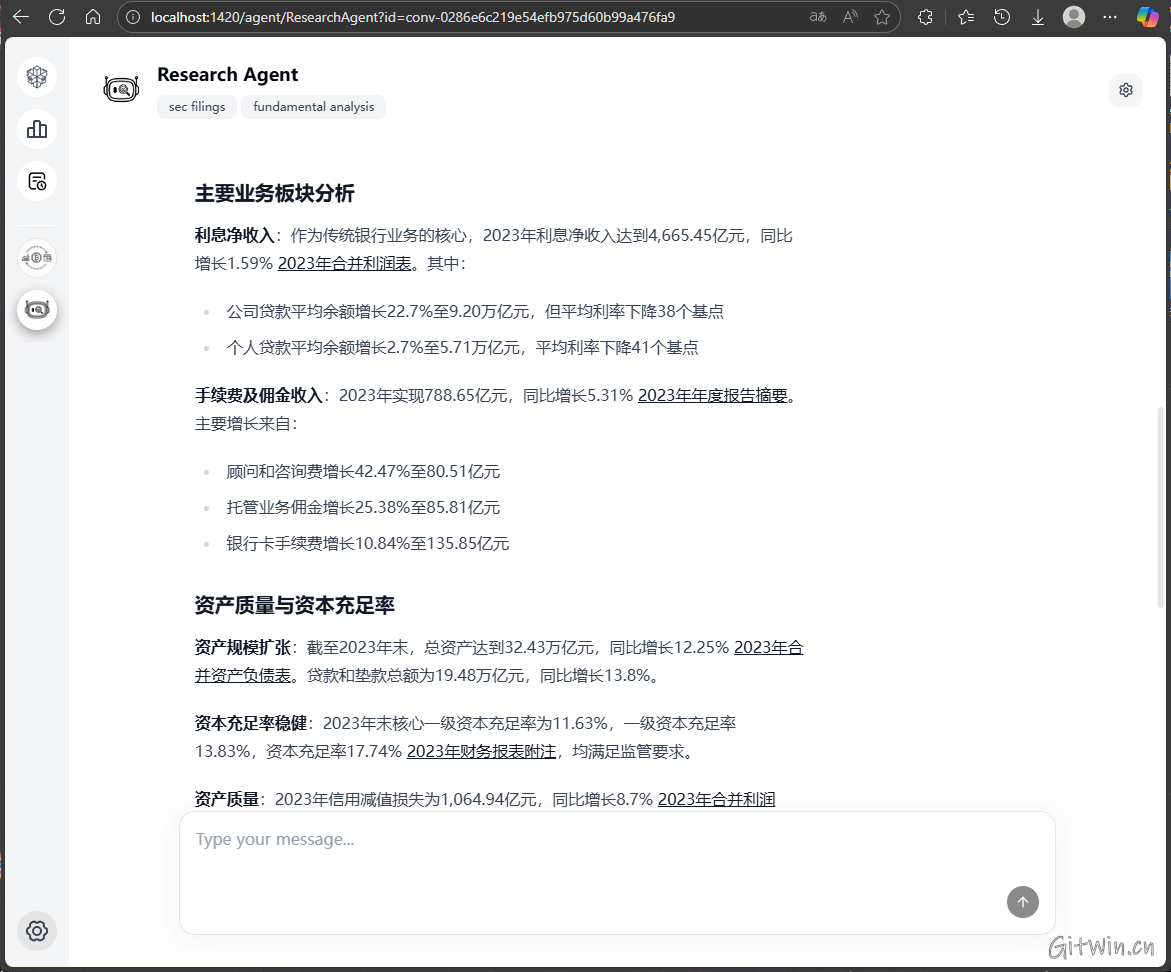Viewport: 1171px width, 972px height.
Task: Open settings gear at the sidebar bottom
Action: click(x=37, y=931)
